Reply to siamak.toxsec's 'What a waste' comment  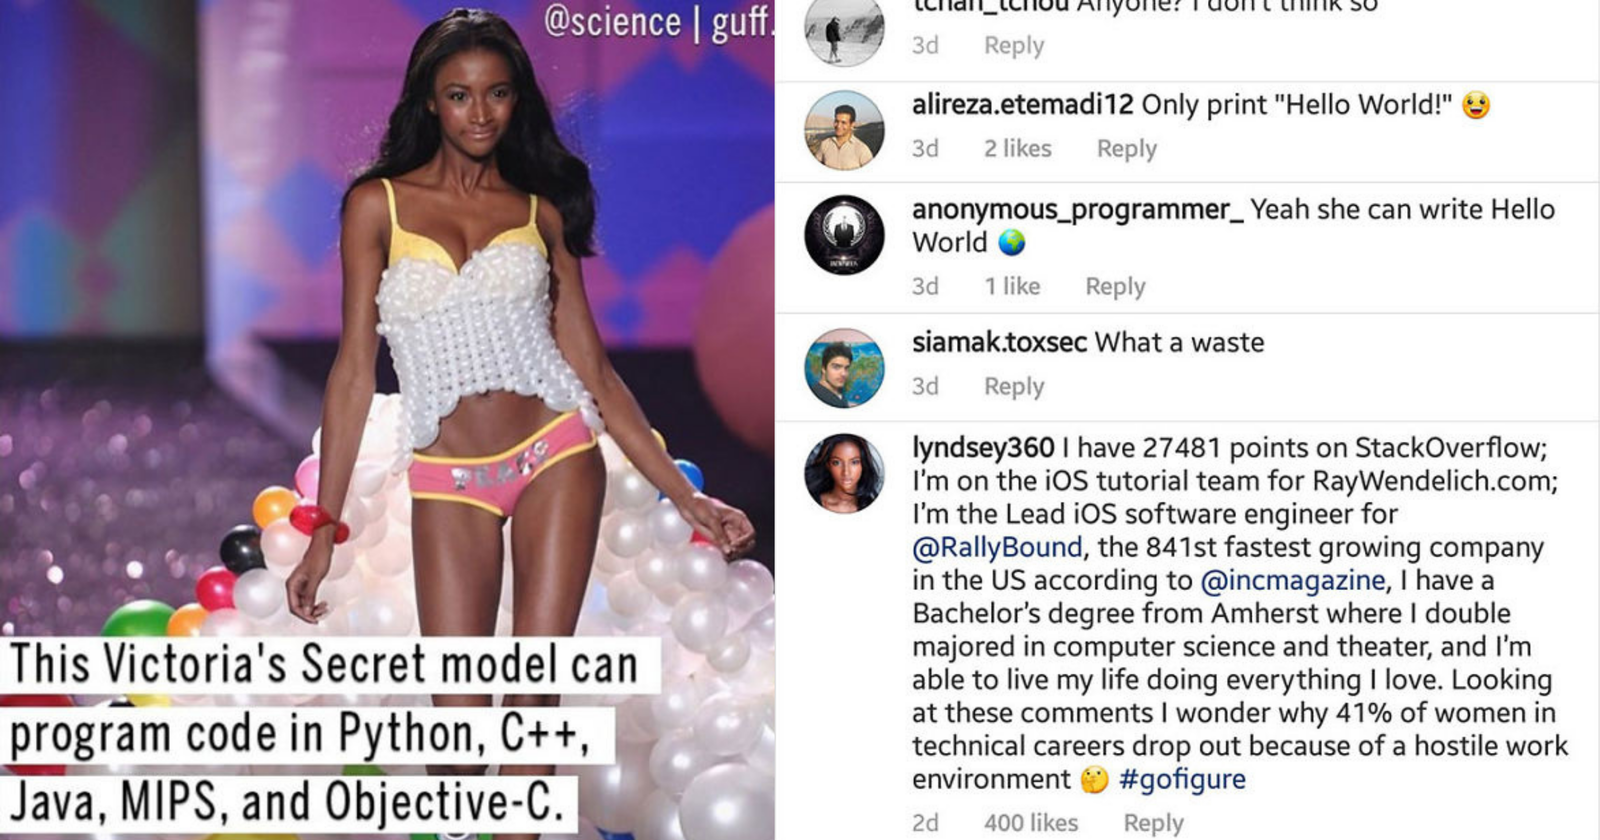click(x=1014, y=387)
